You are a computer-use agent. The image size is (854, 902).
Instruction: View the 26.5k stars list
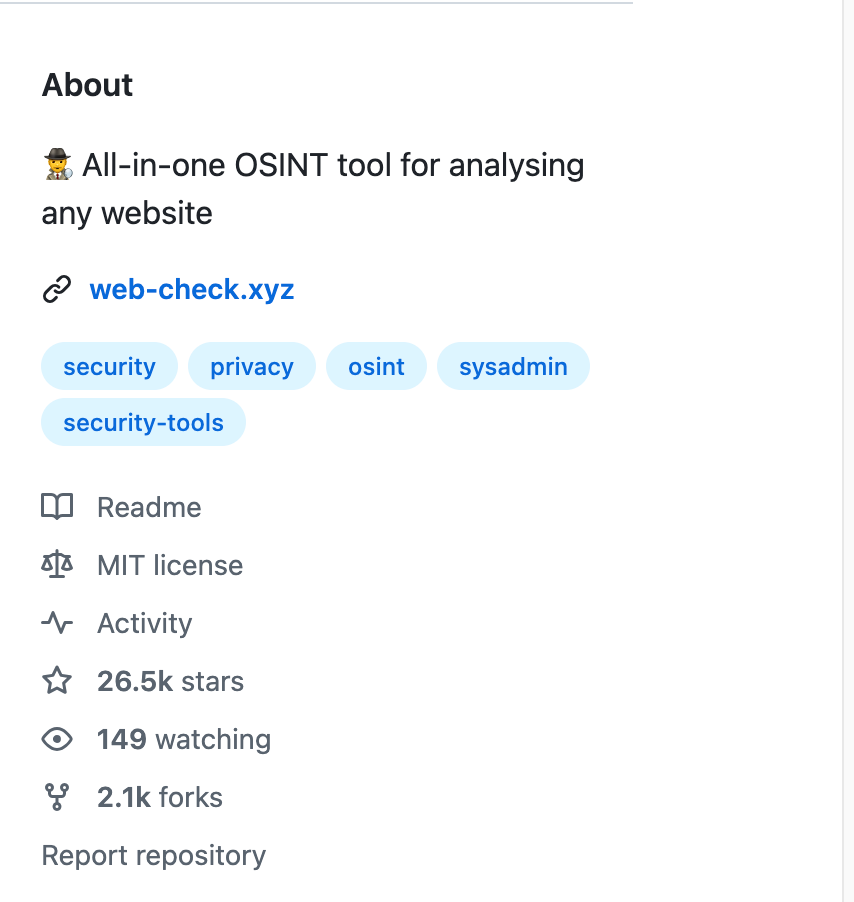tap(170, 681)
